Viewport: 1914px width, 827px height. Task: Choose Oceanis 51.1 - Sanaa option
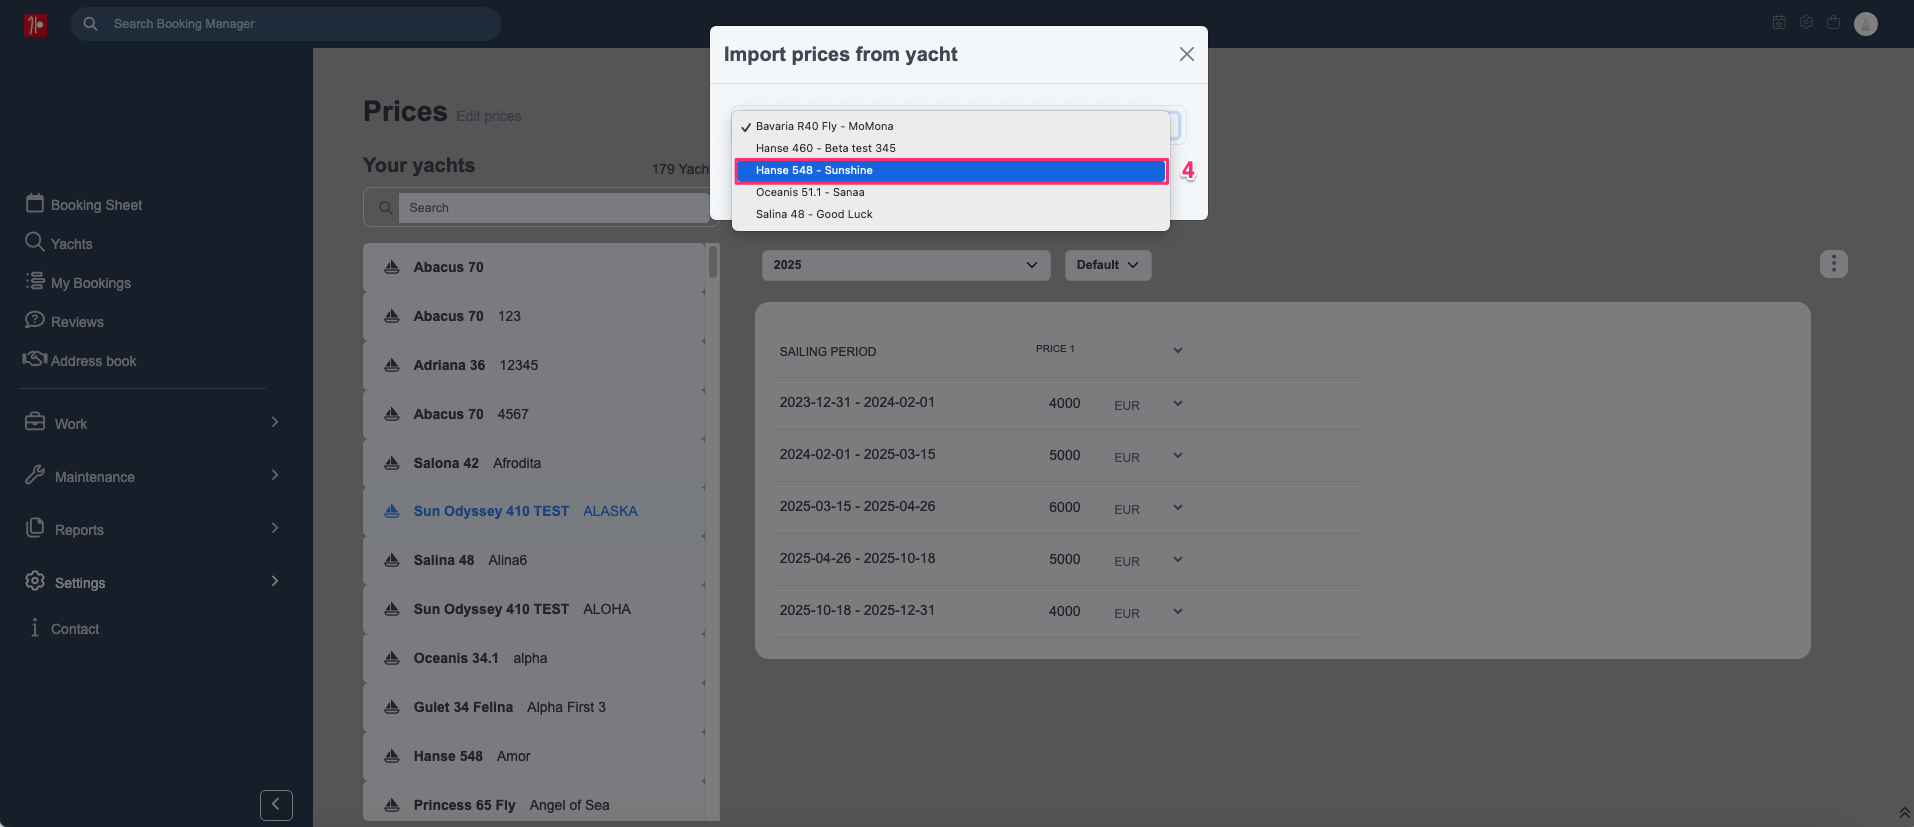[x=951, y=192]
